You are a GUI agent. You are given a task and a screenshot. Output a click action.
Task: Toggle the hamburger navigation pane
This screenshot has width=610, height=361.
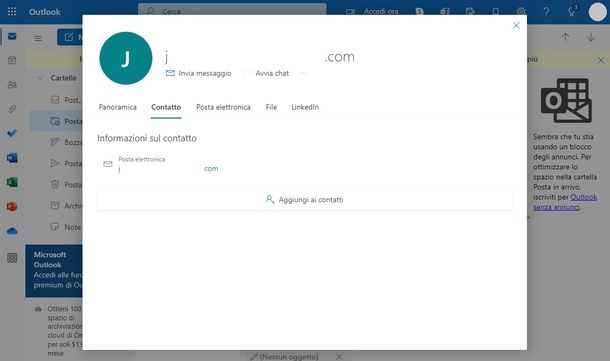click(x=38, y=38)
